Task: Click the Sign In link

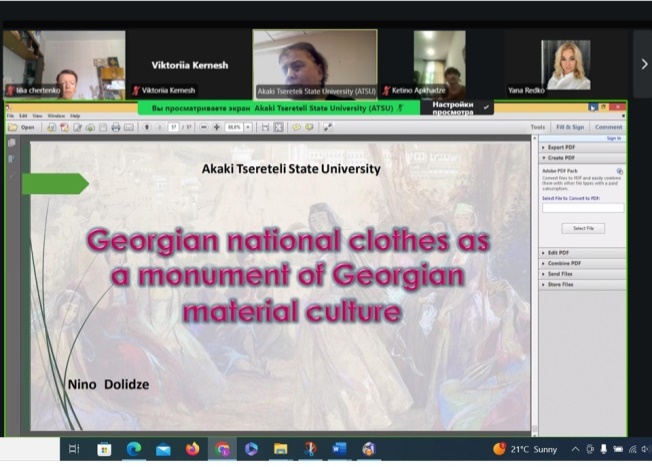Action: click(x=614, y=138)
